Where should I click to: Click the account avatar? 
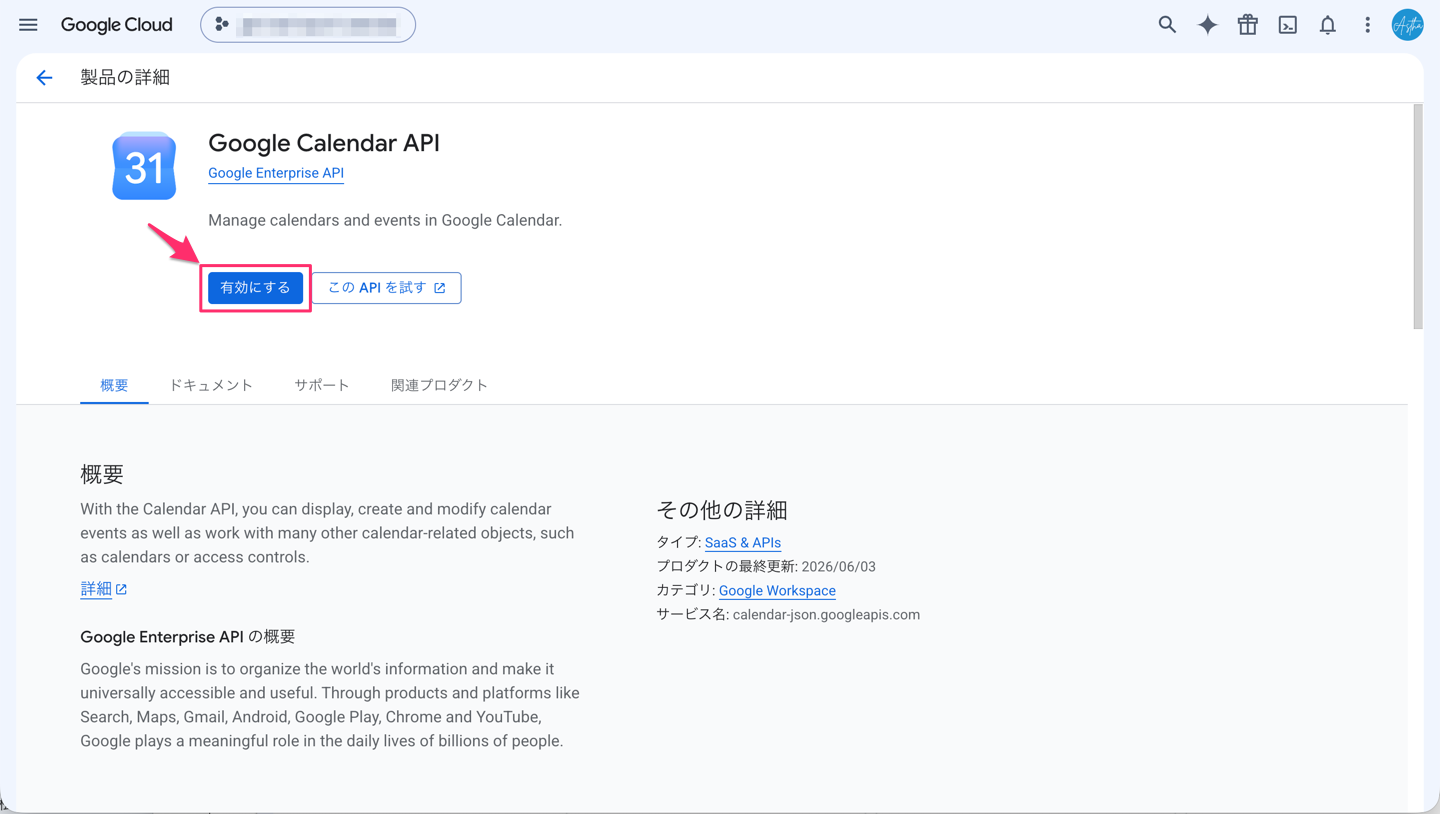point(1408,25)
